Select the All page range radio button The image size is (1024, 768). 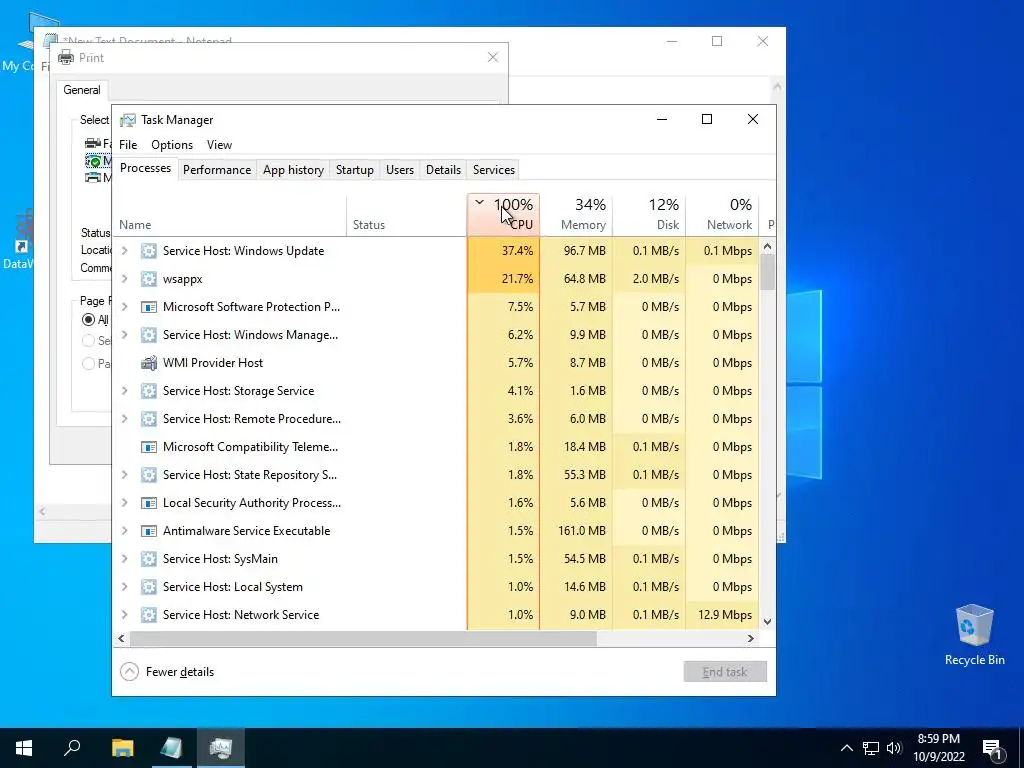pos(88,320)
